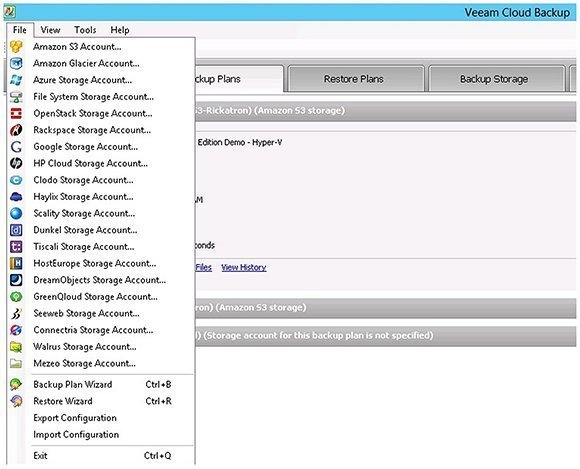Open the Tools menu

[85, 30]
